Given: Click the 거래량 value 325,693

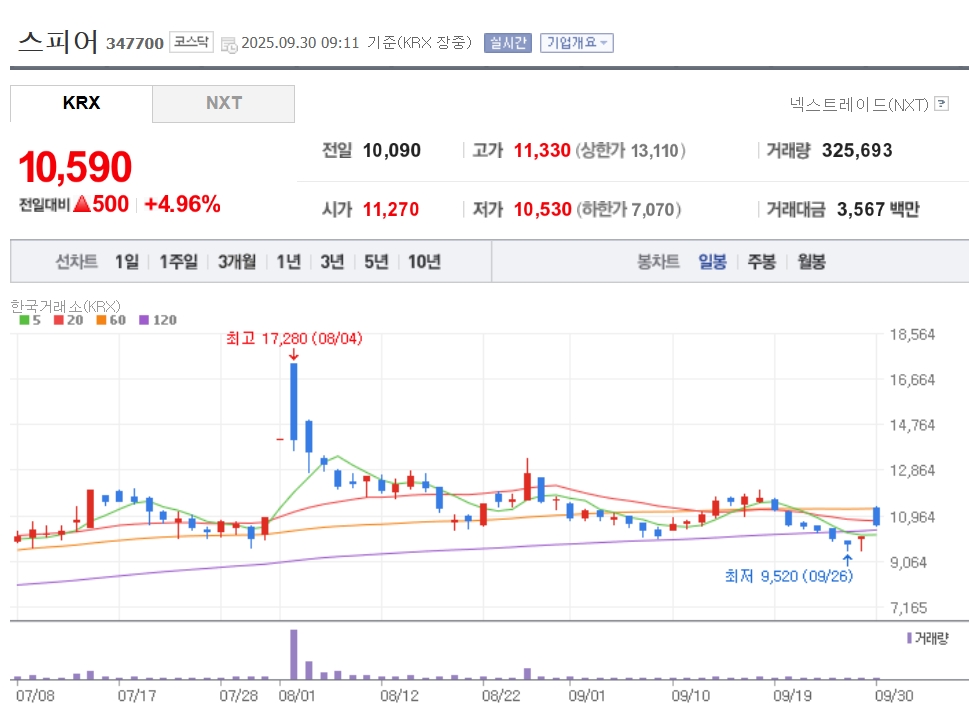Looking at the screenshot, I should (x=857, y=150).
